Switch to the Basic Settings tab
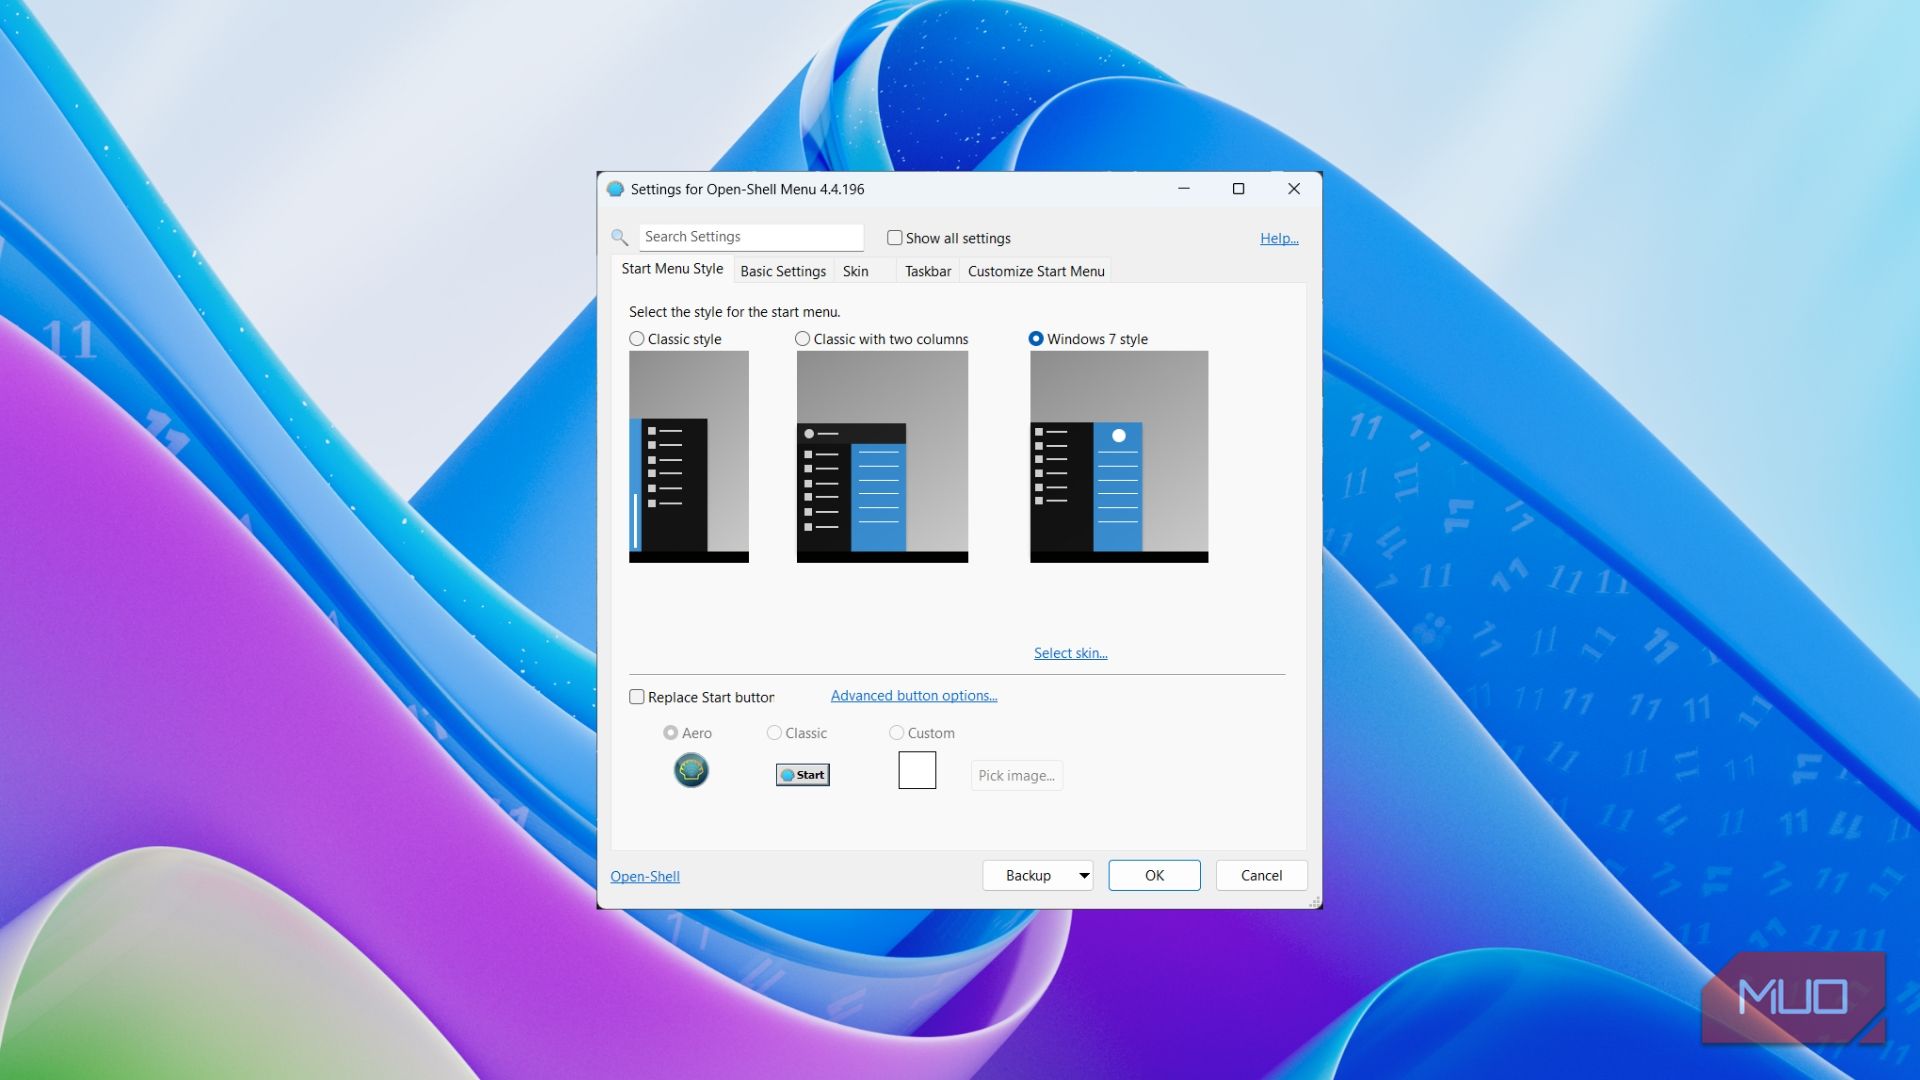 pyautogui.click(x=783, y=271)
